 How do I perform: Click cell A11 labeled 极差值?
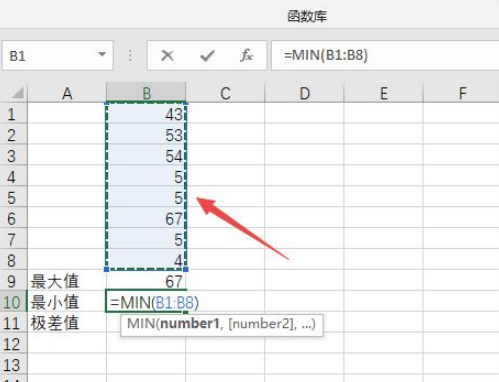click(x=67, y=322)
